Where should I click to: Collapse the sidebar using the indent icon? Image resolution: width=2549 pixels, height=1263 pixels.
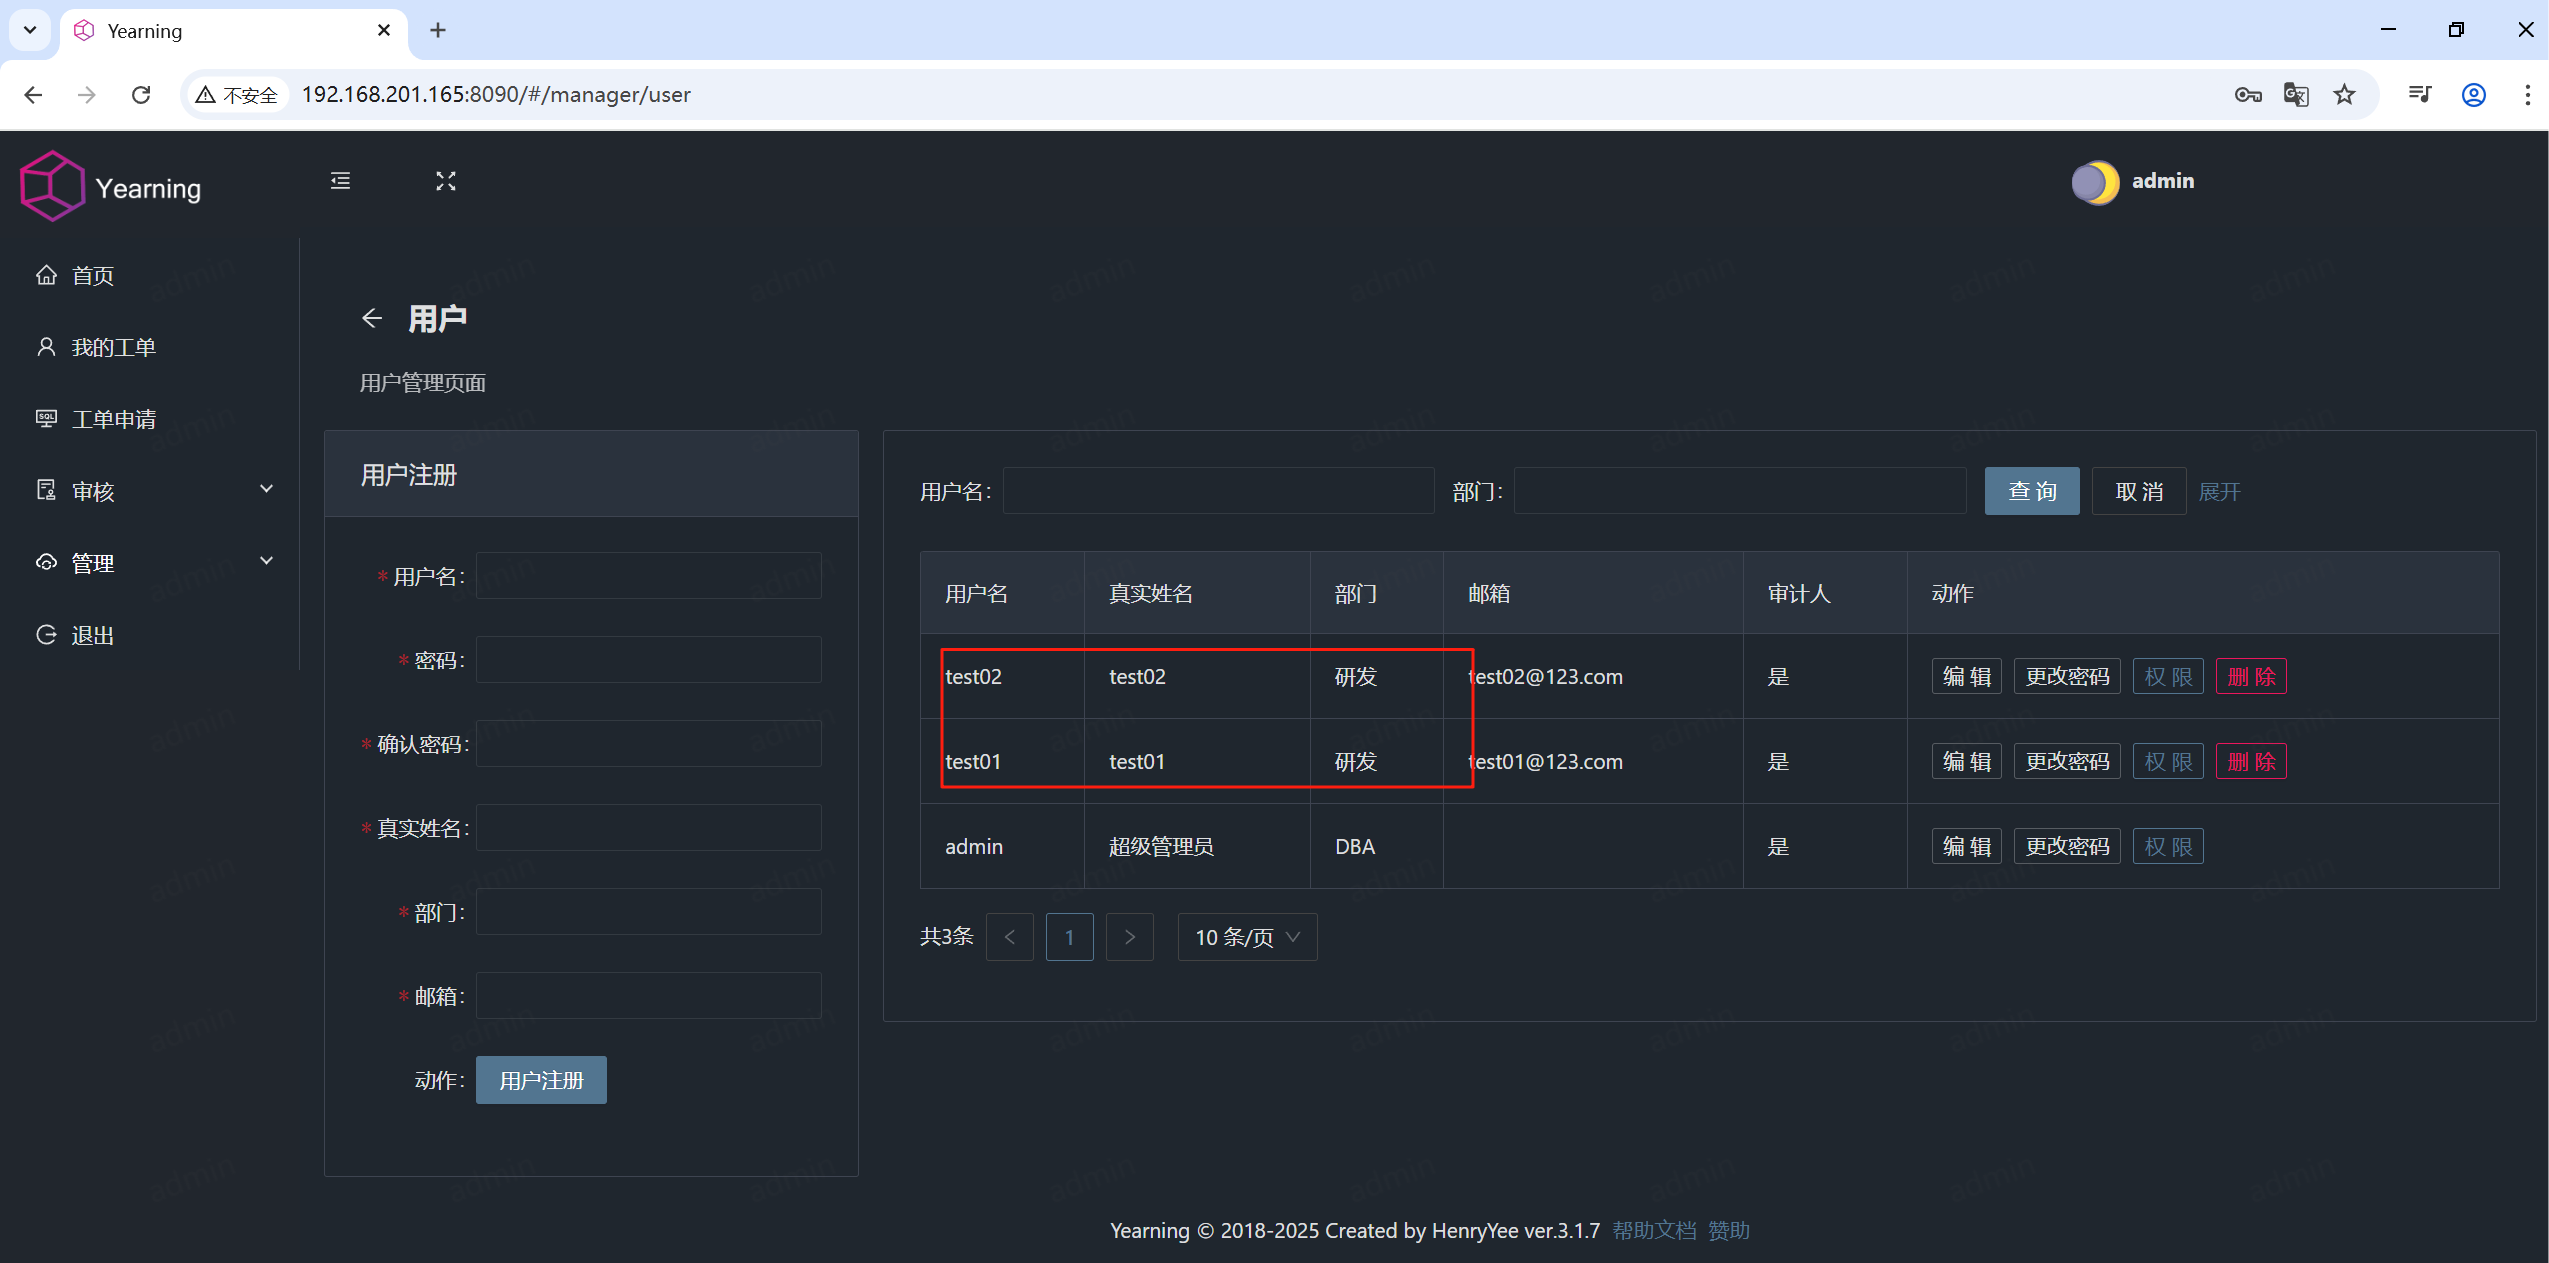339,181
